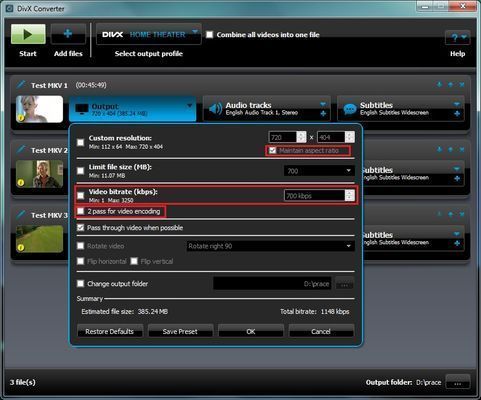Image resolution: width=481 pixels, height=400 pixels.
Task: Open the Rotate right 90 dropdown
Action: point(270,246)
